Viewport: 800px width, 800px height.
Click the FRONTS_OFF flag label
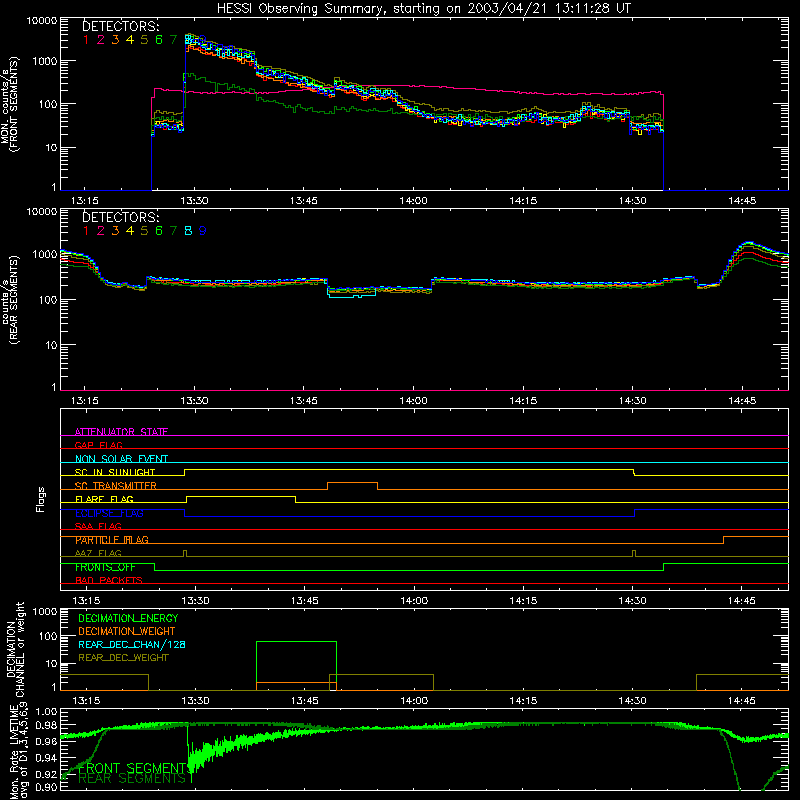point(105,567)
